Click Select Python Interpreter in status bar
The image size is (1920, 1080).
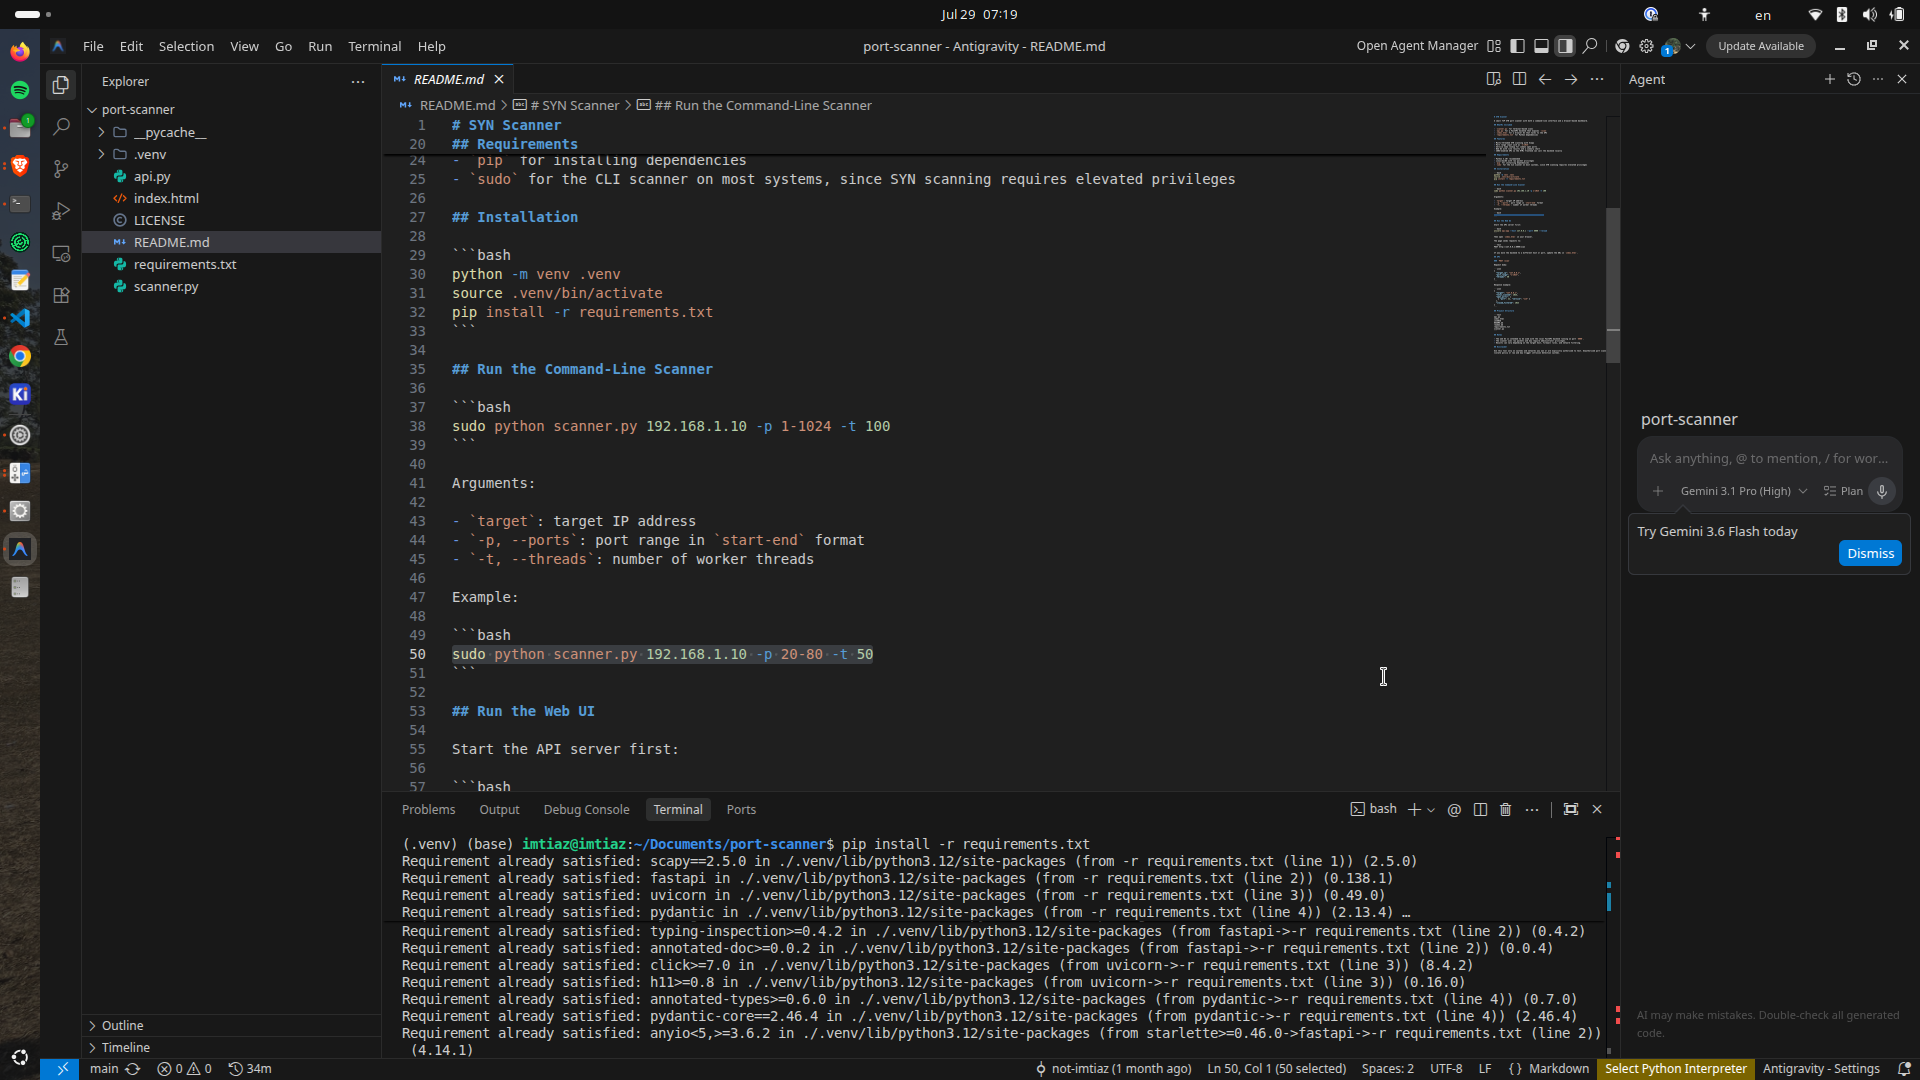point(1675,1068)
